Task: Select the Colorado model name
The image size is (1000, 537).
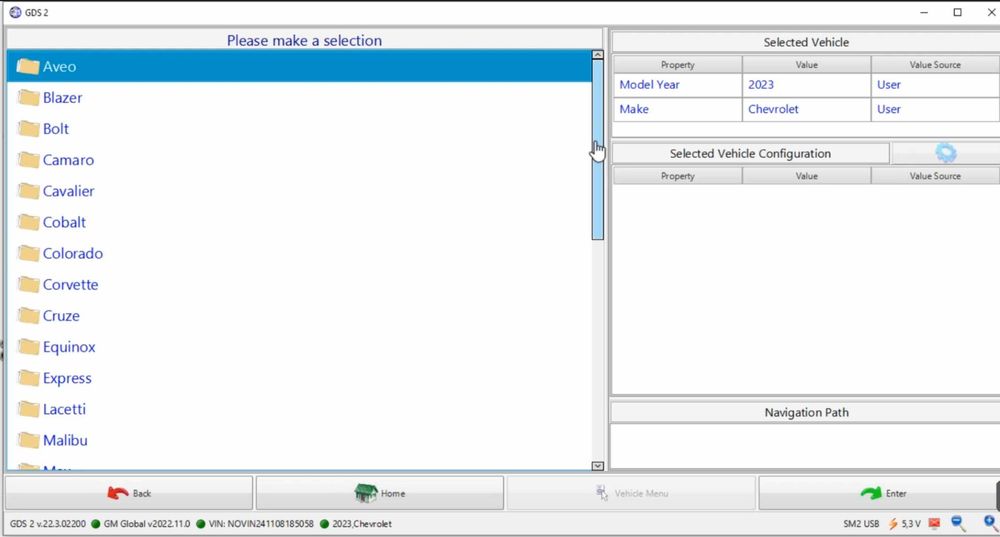Action: (73, 253)
